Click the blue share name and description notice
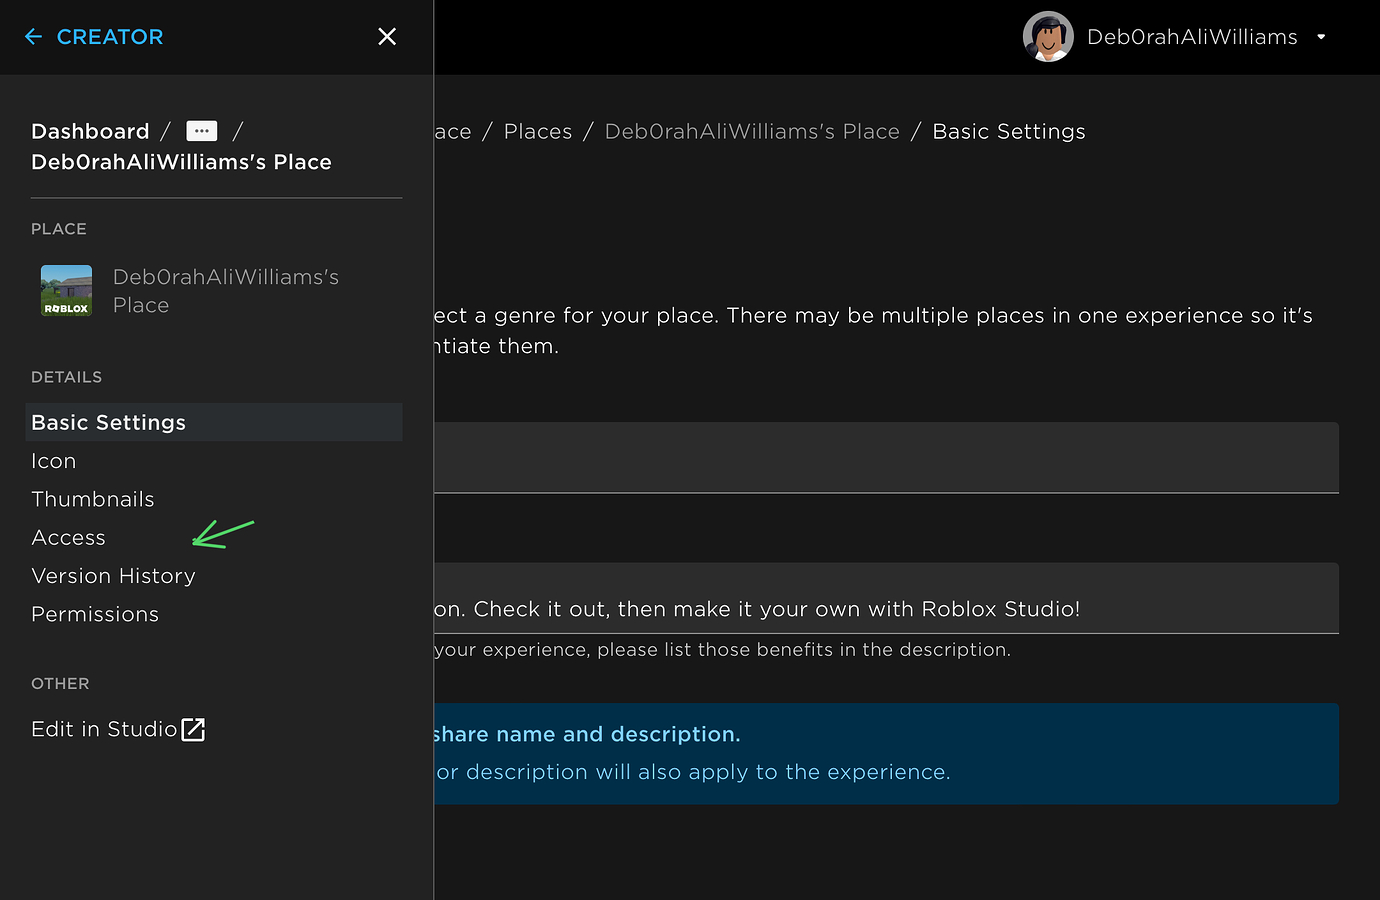 [x=886, y=753]
